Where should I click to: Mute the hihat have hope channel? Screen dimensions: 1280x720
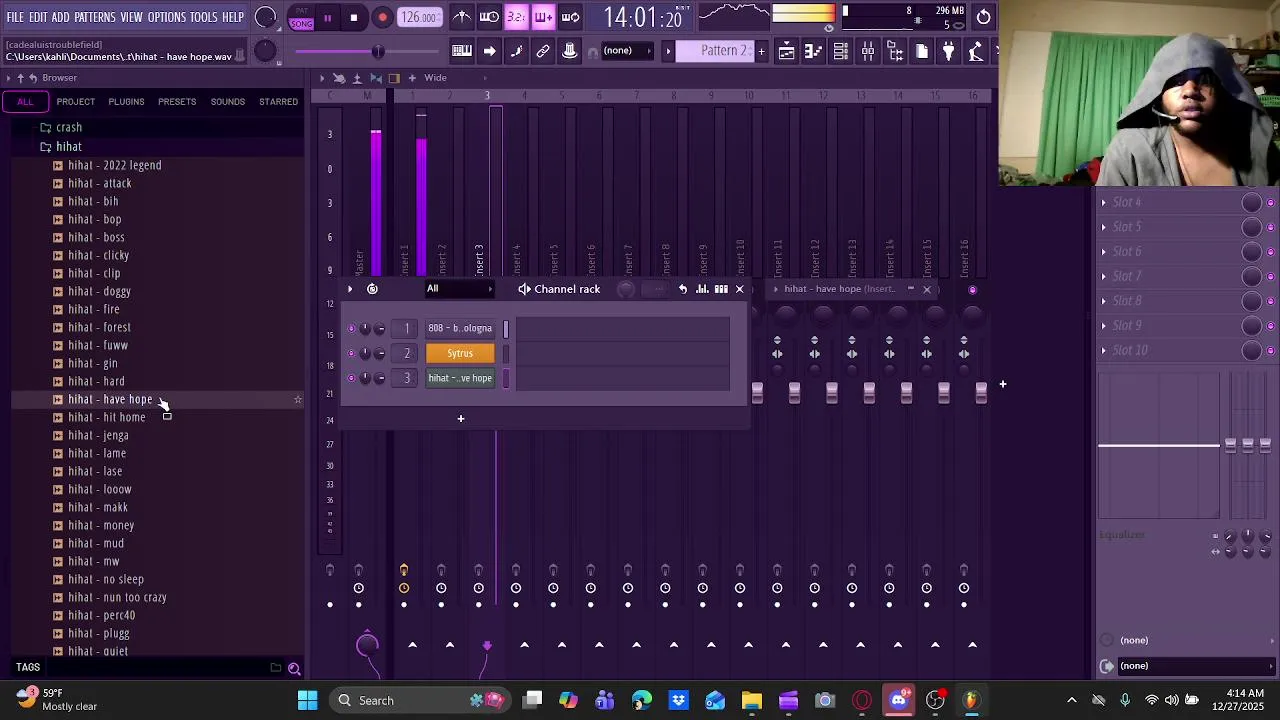click(x=351, y=378)
